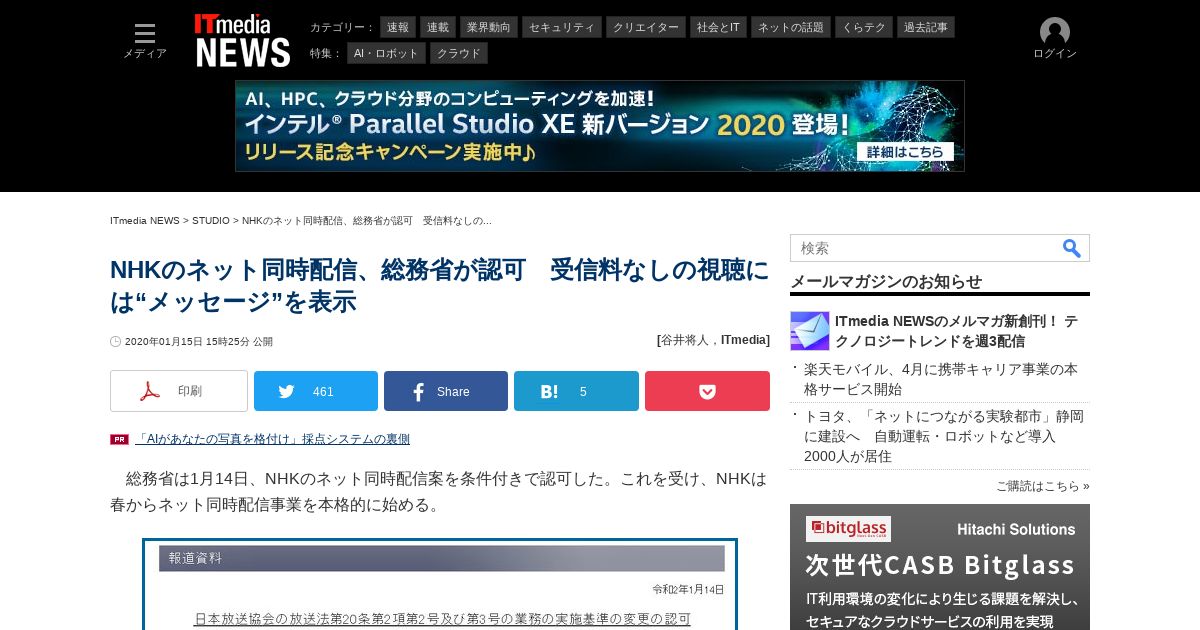Open the ITmedia author link
Viewport: 1200px width, 630px height.
click(743, 340)
